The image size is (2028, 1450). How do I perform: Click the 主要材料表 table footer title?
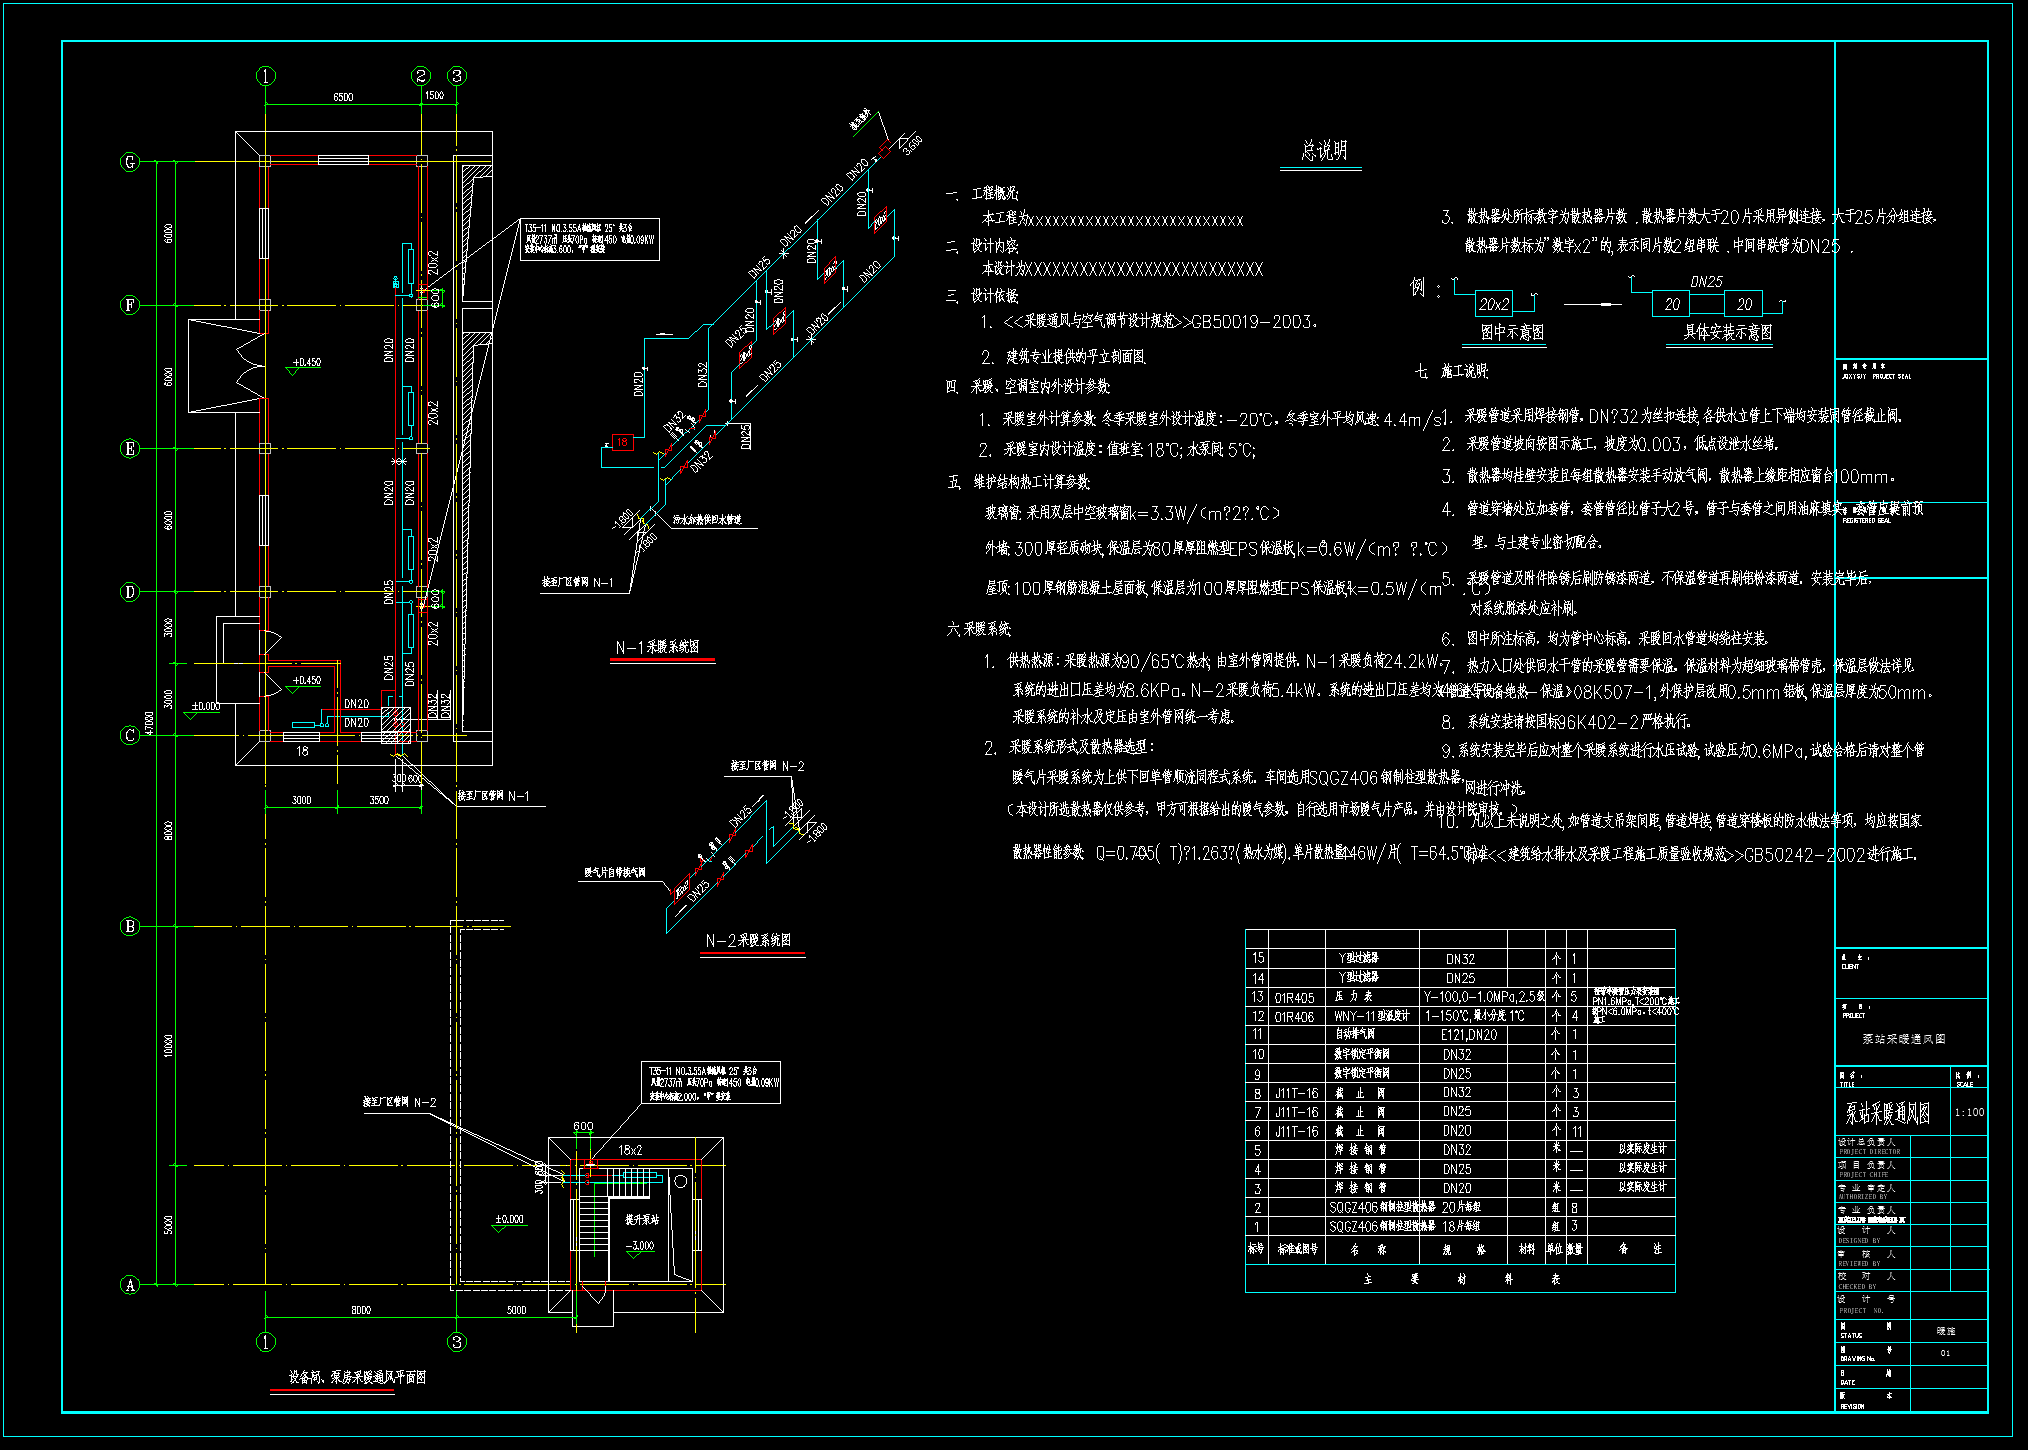tap(1460, 1279)
